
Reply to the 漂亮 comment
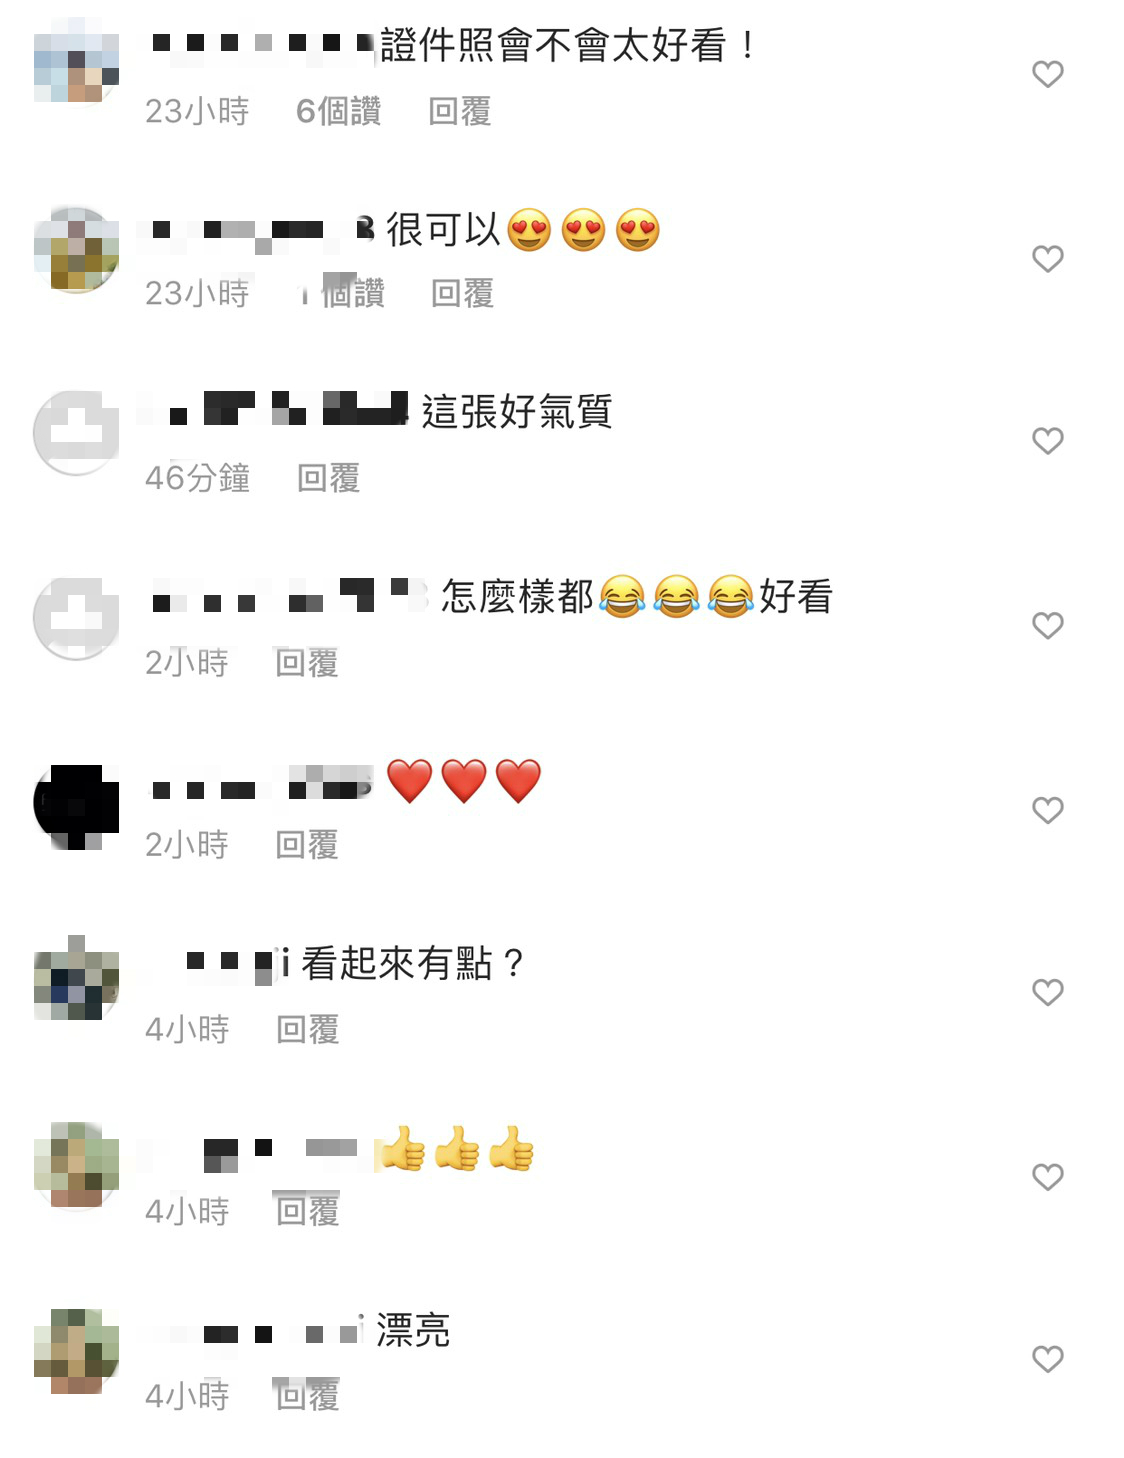307,1395
